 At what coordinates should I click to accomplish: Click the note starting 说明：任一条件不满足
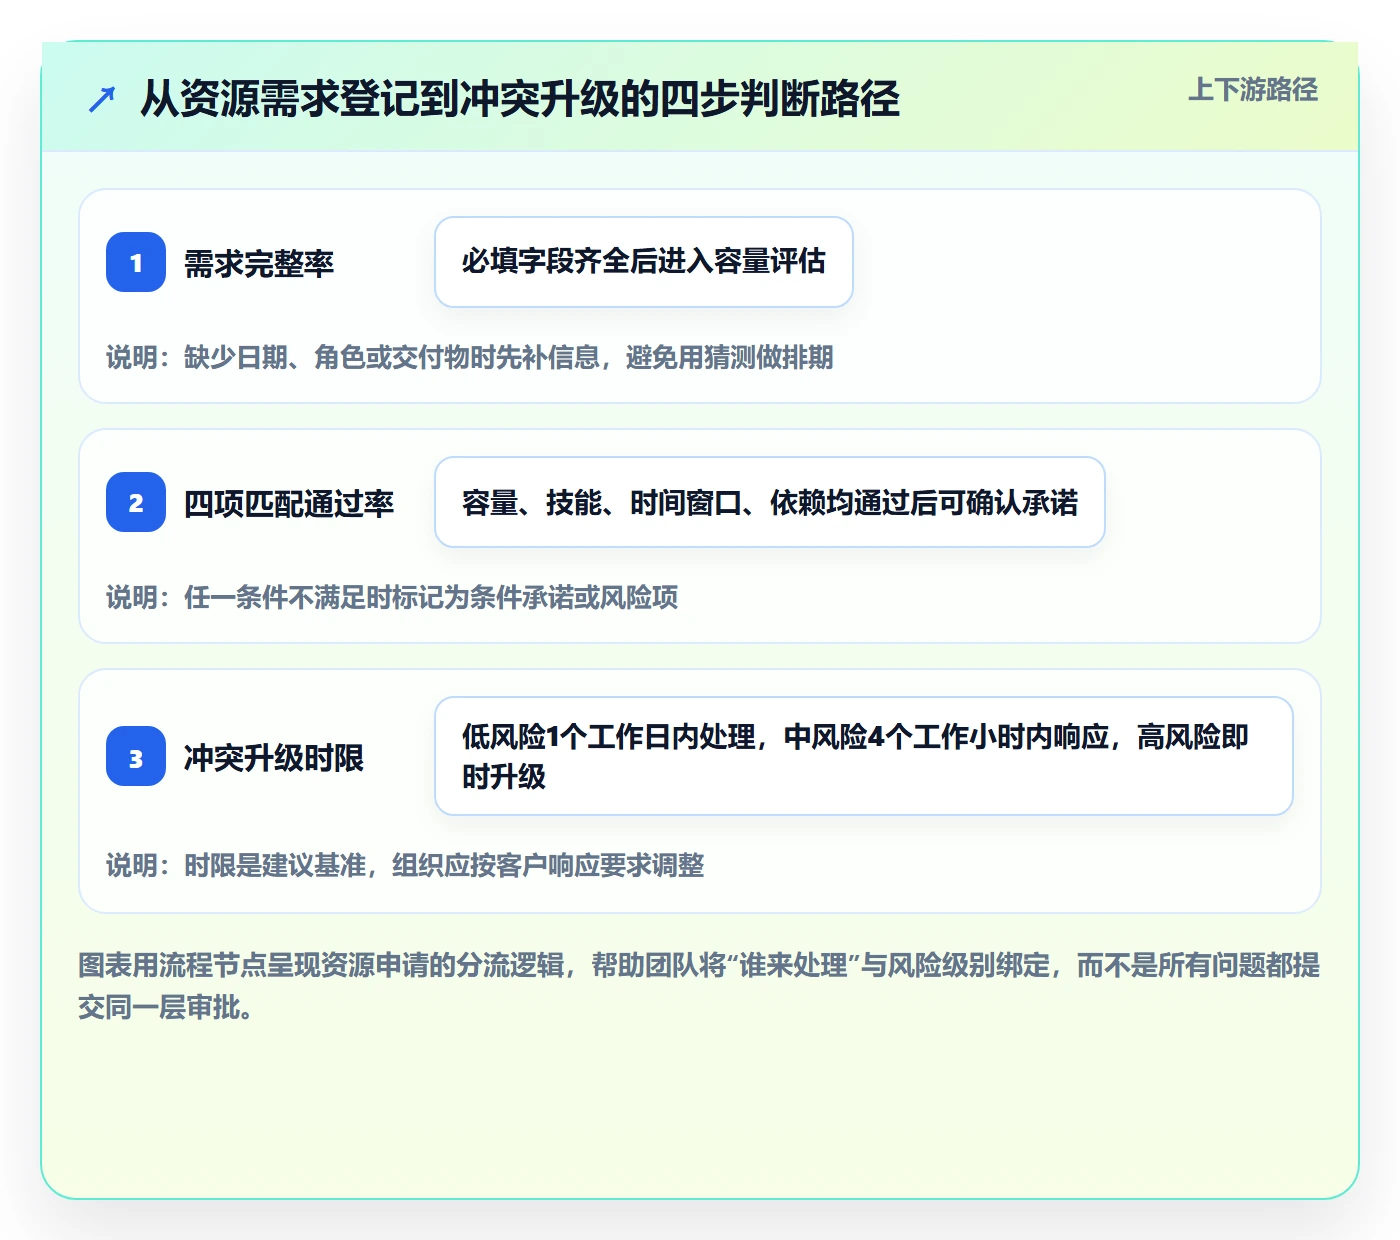click(392, 597)
